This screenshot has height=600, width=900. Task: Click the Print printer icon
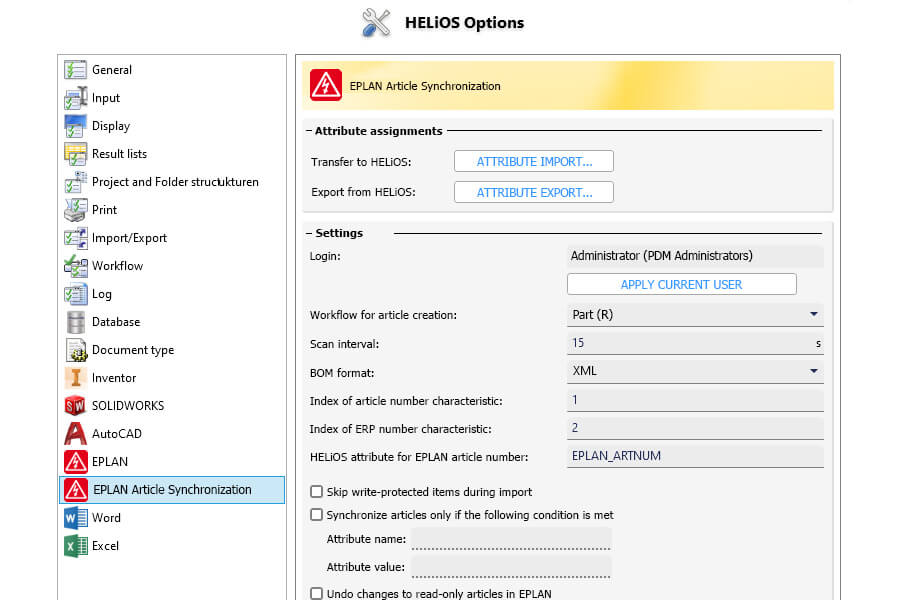click(75, 210)
